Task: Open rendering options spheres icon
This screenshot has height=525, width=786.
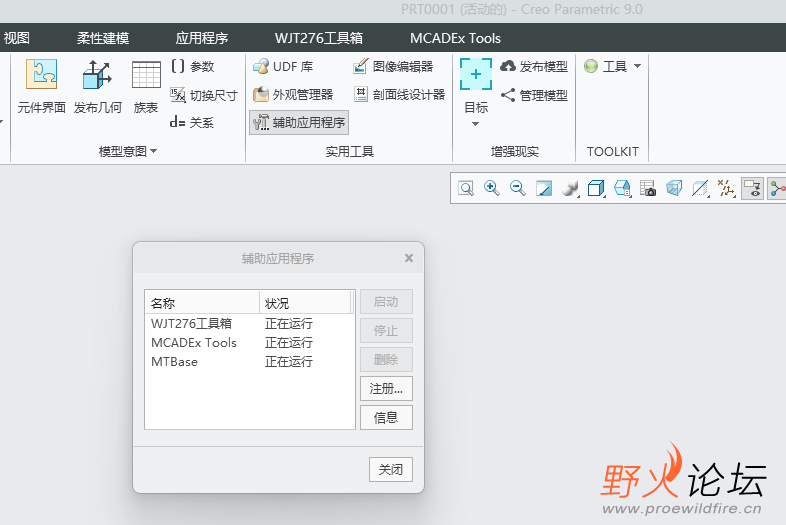Action: coord(570,189)
